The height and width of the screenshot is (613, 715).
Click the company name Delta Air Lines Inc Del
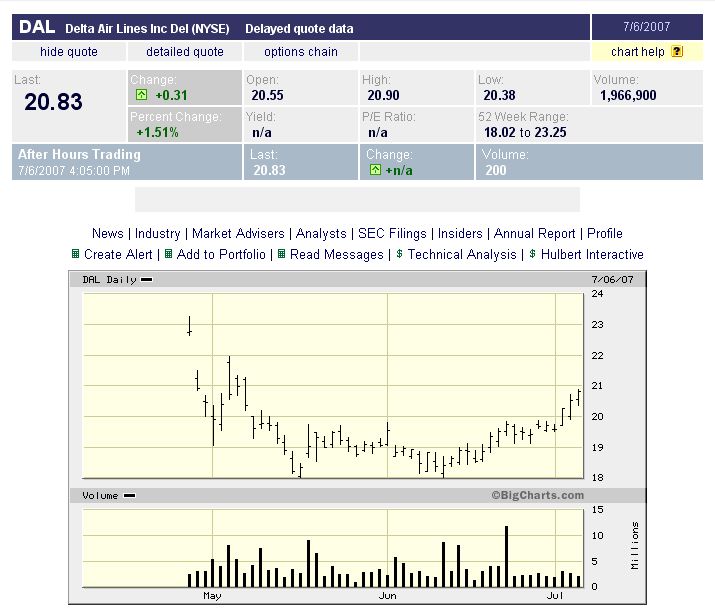(x=147, y=28)
